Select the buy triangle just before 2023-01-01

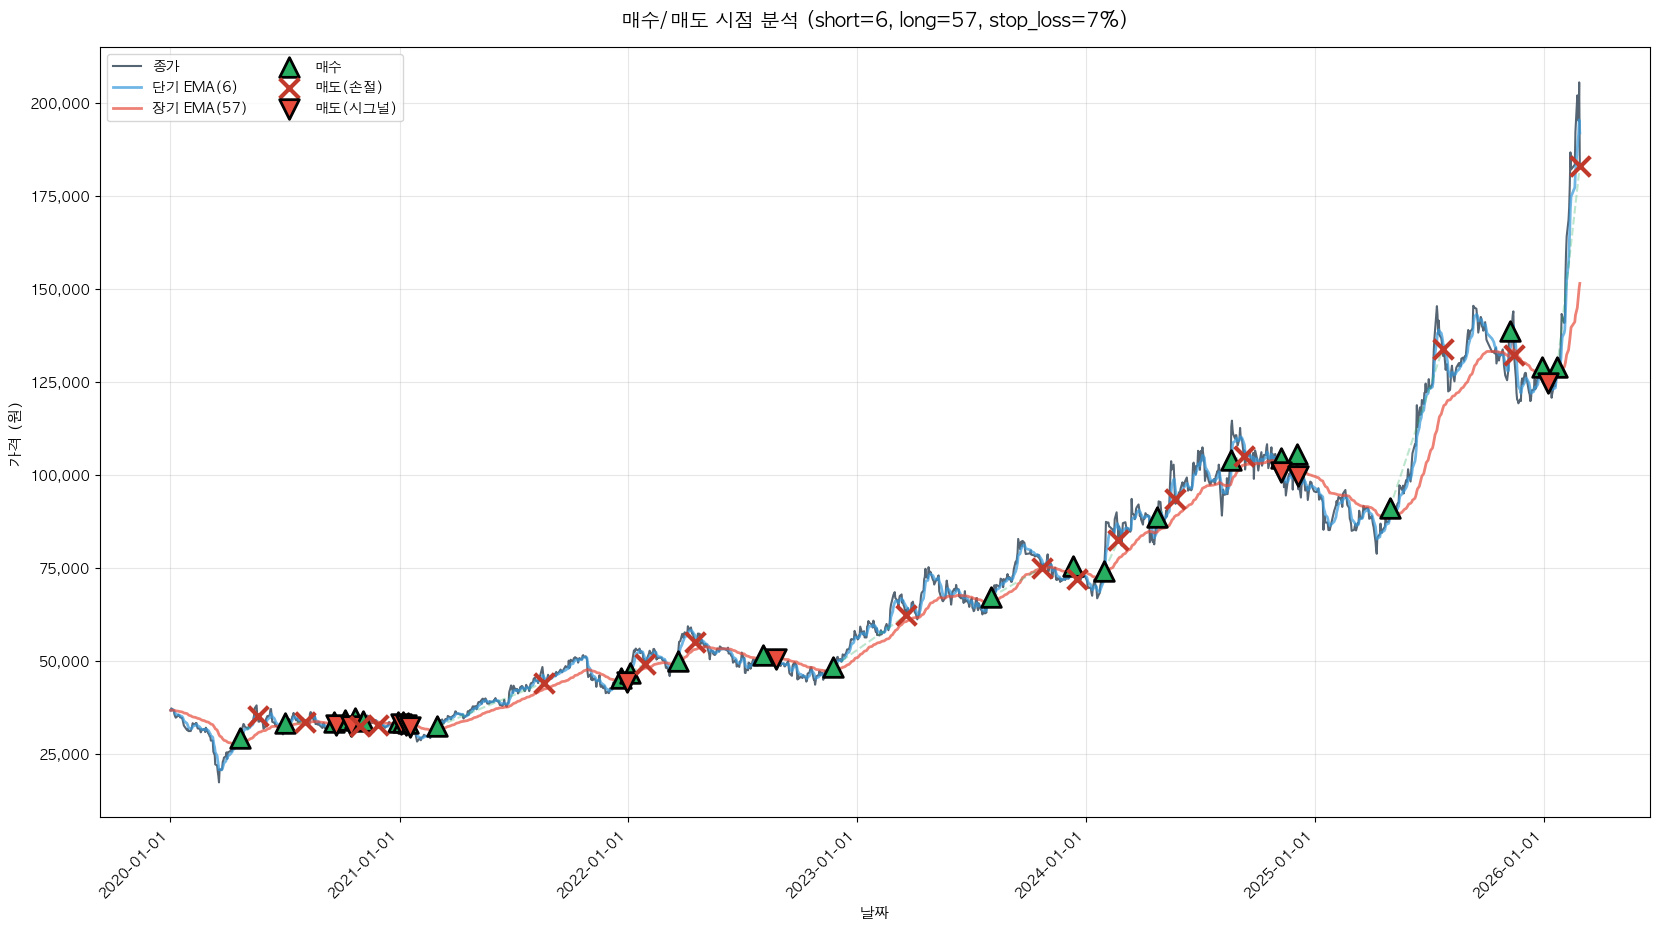click(x=833, y=668)
